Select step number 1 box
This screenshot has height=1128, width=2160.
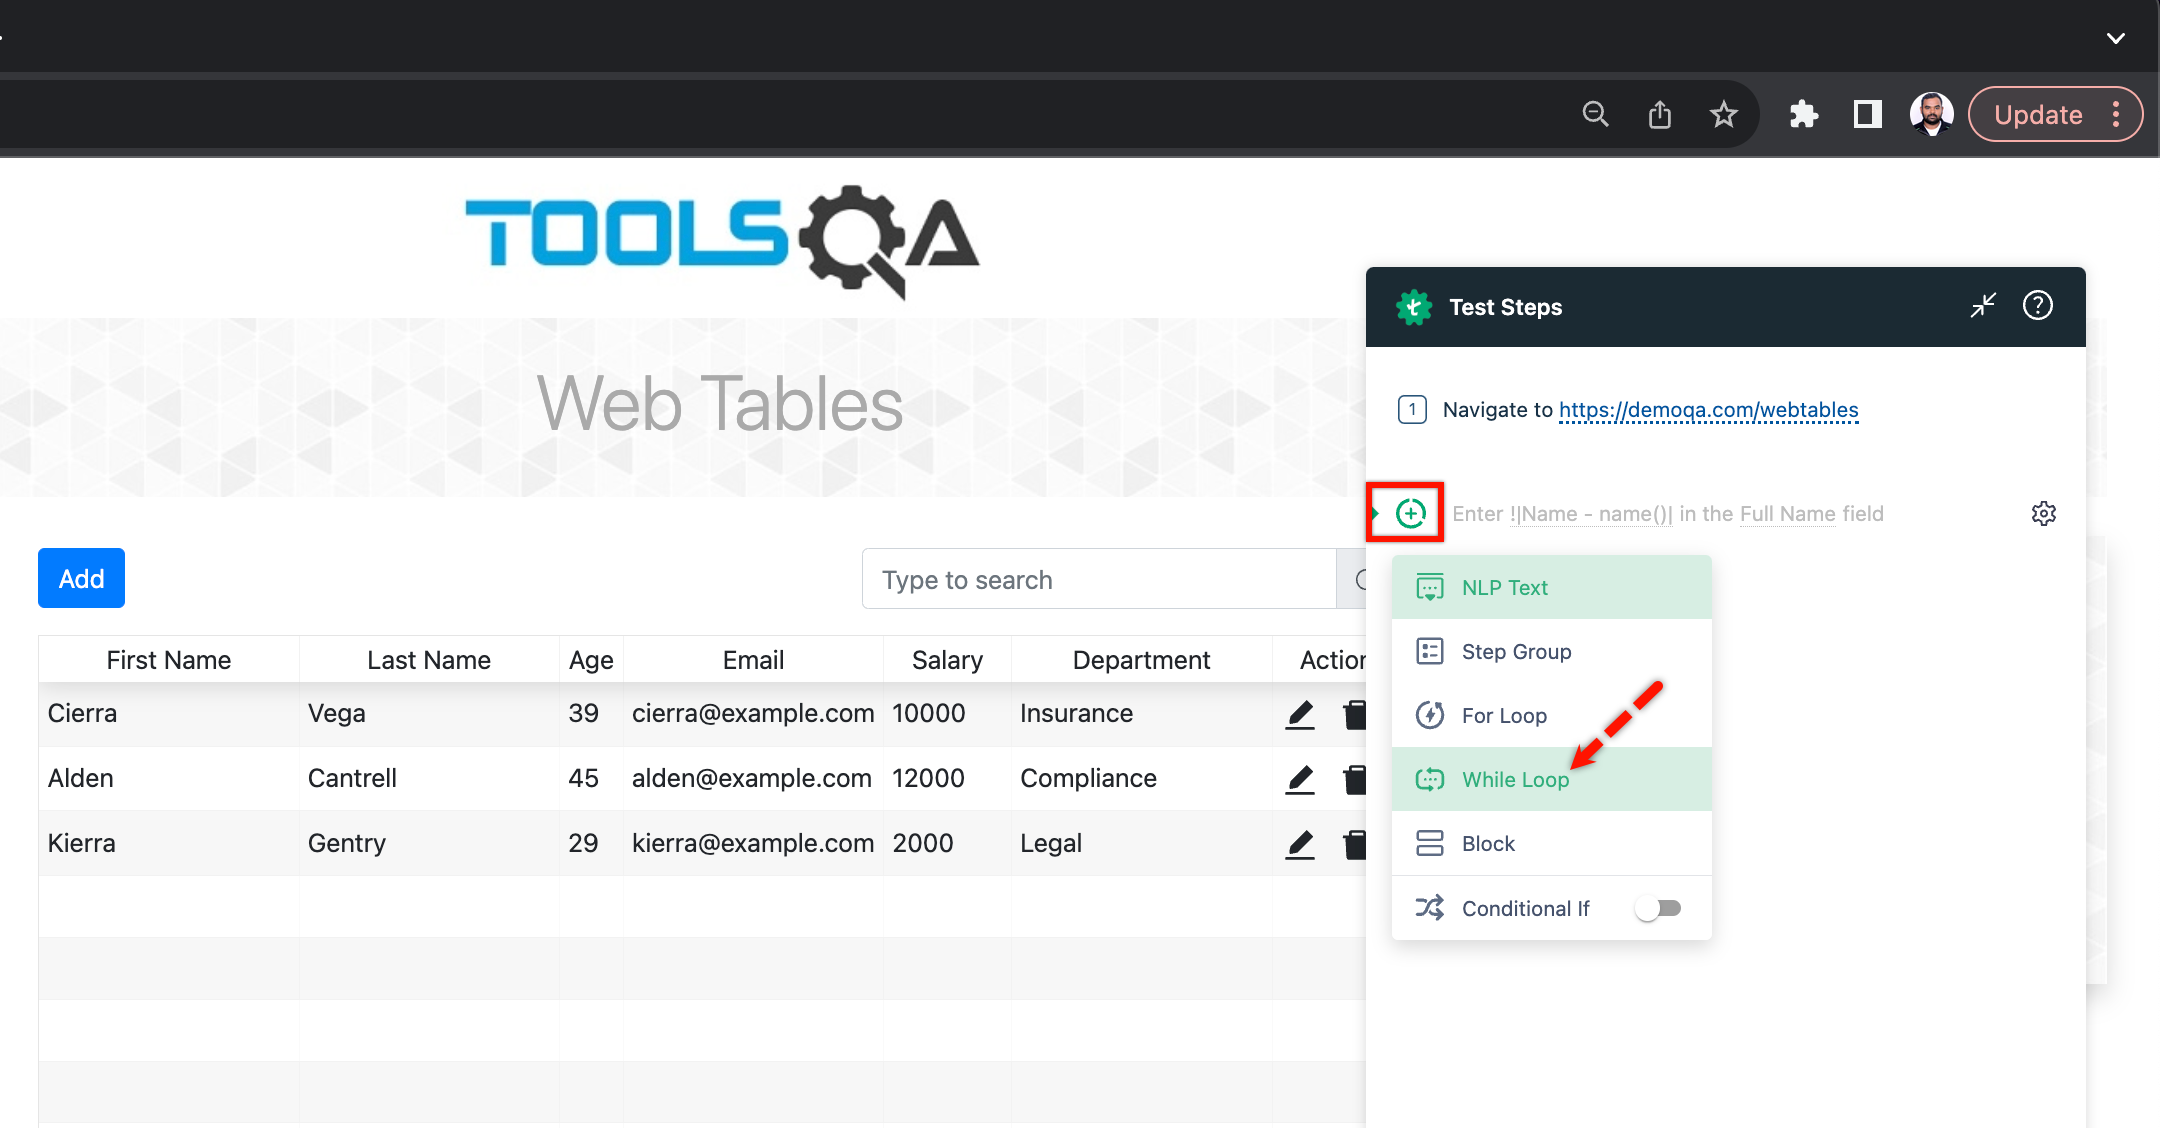coord(1412,410)
